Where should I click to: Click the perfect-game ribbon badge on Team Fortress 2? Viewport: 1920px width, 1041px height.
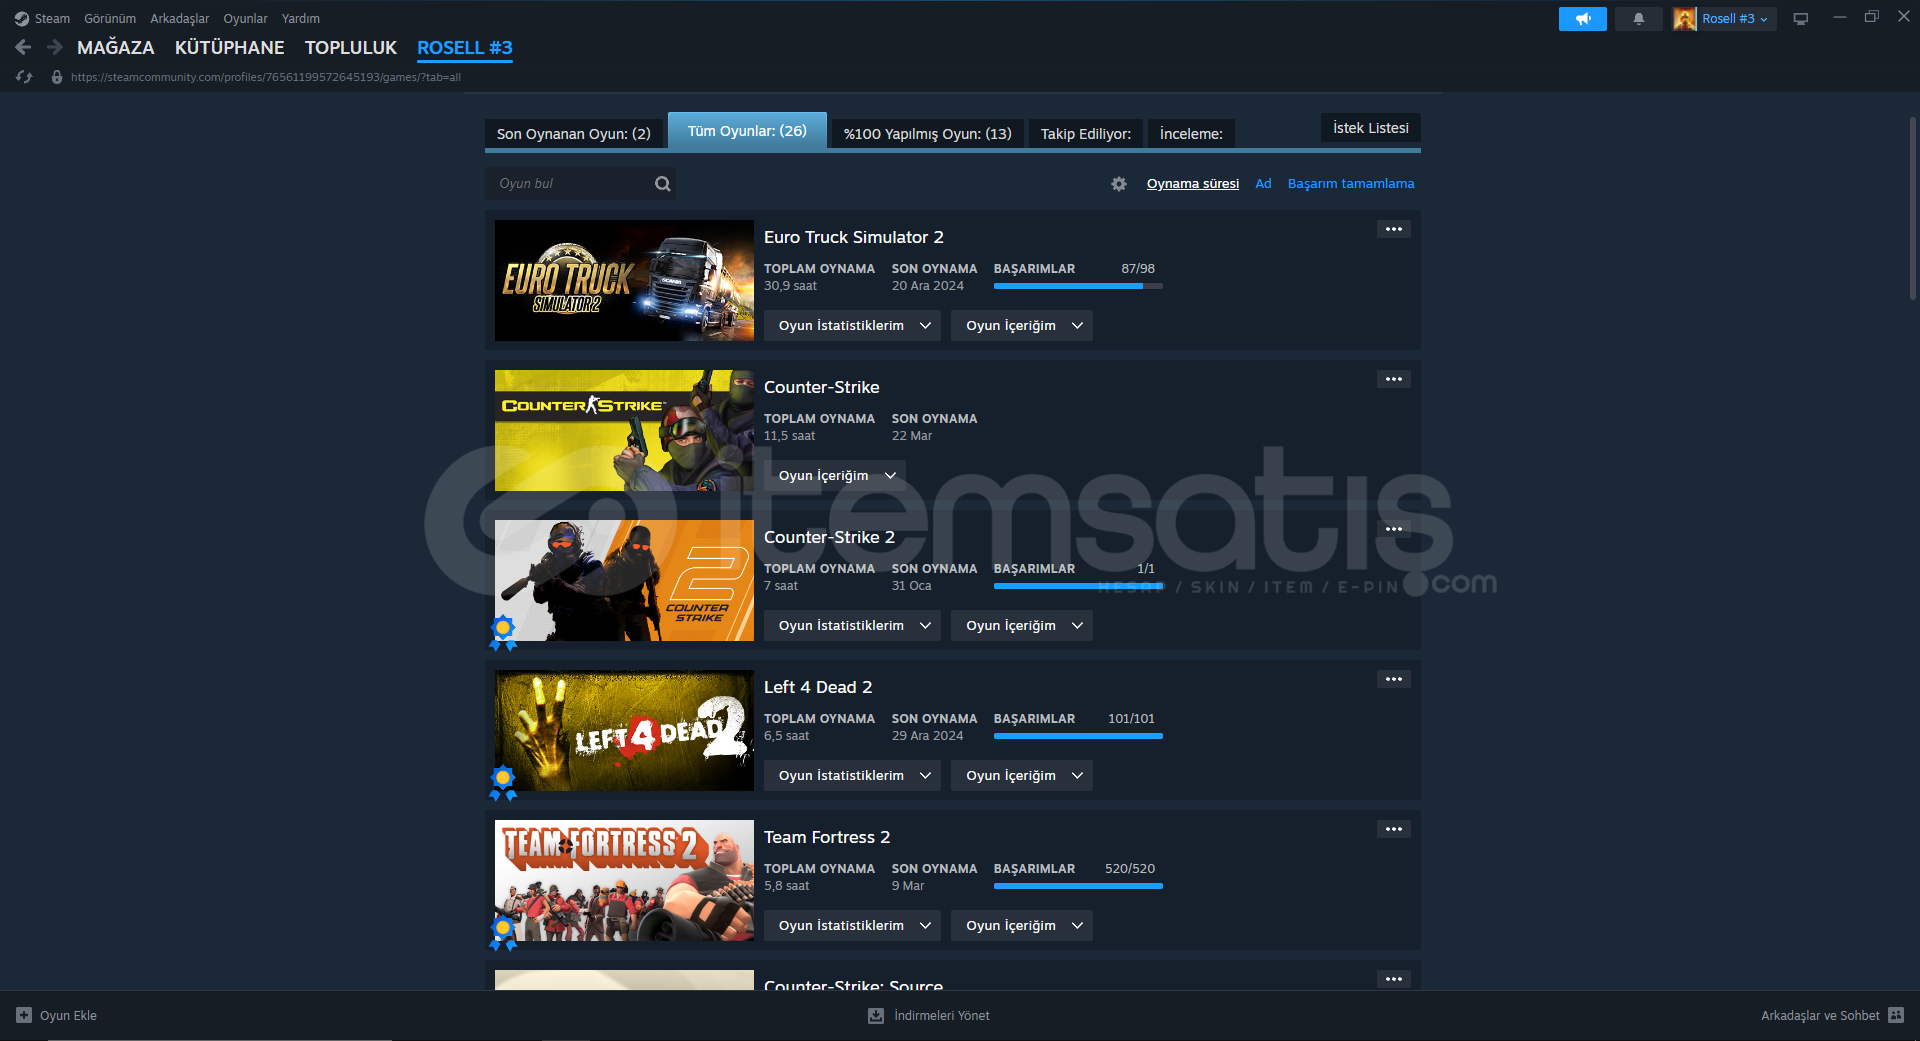click(x=503, y=933)
